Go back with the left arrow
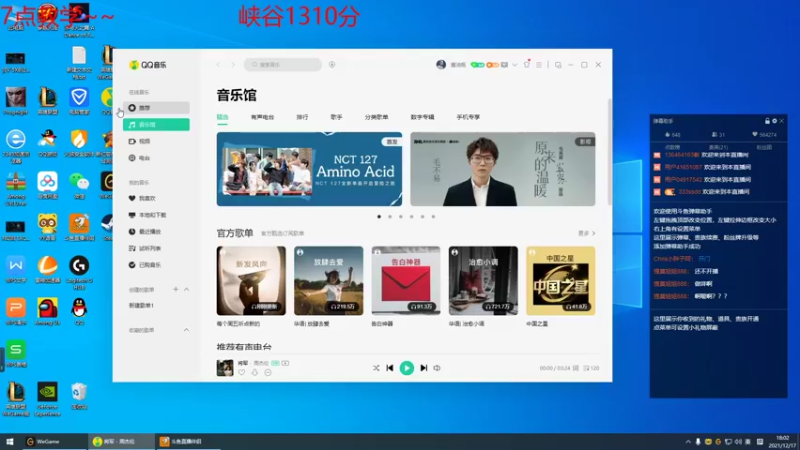Screen dimensions: 800x450 (218, 65)
